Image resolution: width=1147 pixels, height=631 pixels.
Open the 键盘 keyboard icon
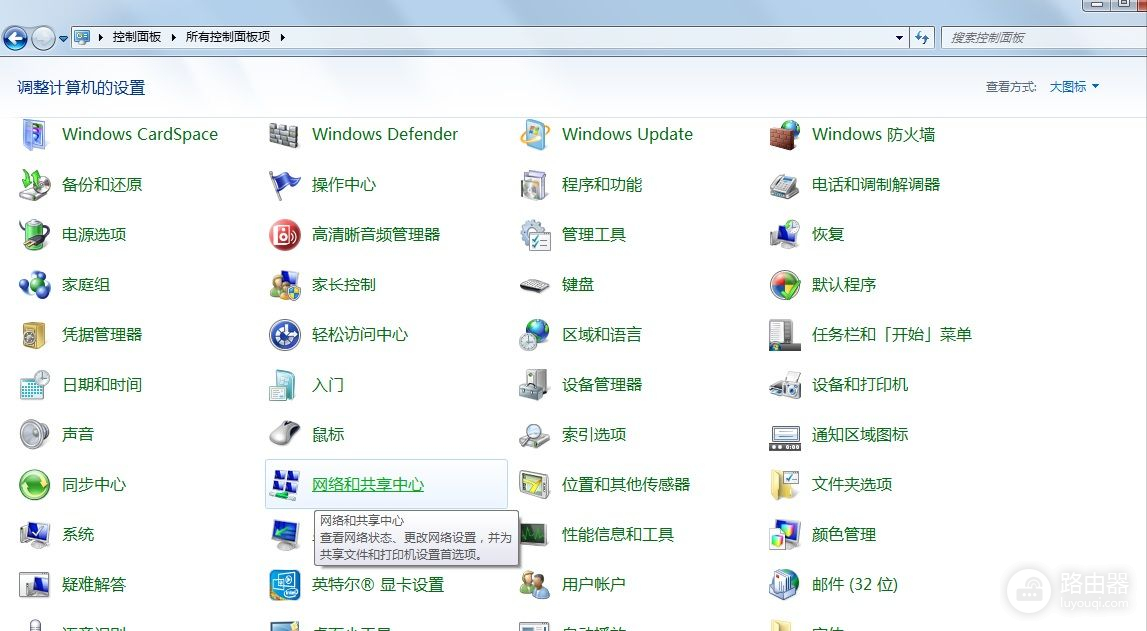tap(535, 285)
